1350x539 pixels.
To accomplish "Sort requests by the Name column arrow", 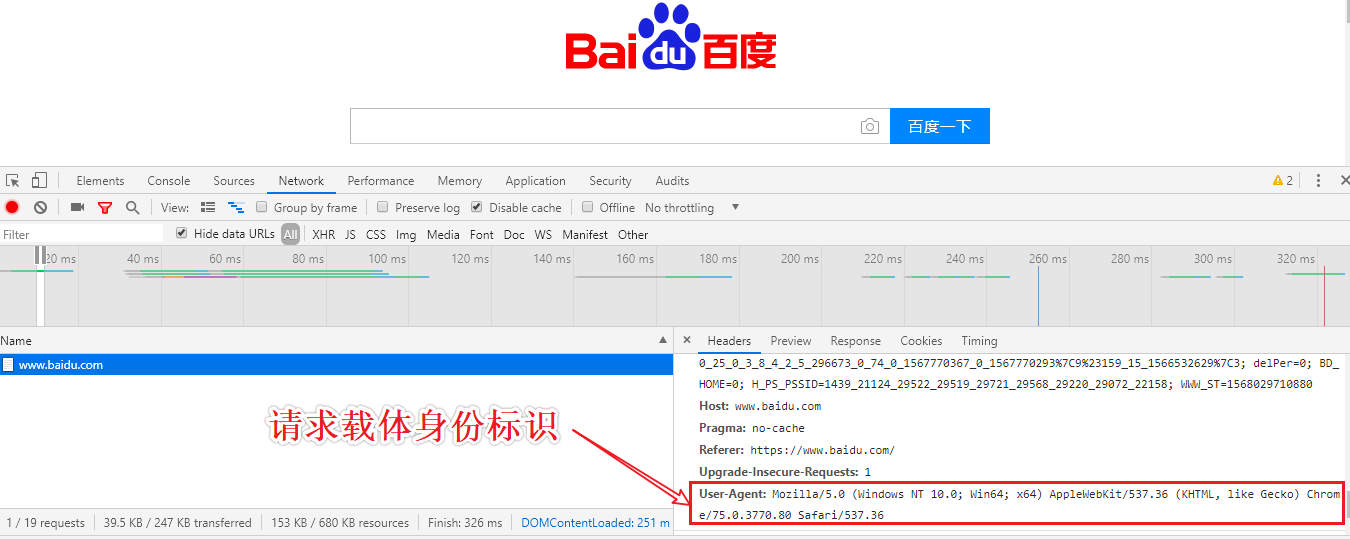I will 662,341.
